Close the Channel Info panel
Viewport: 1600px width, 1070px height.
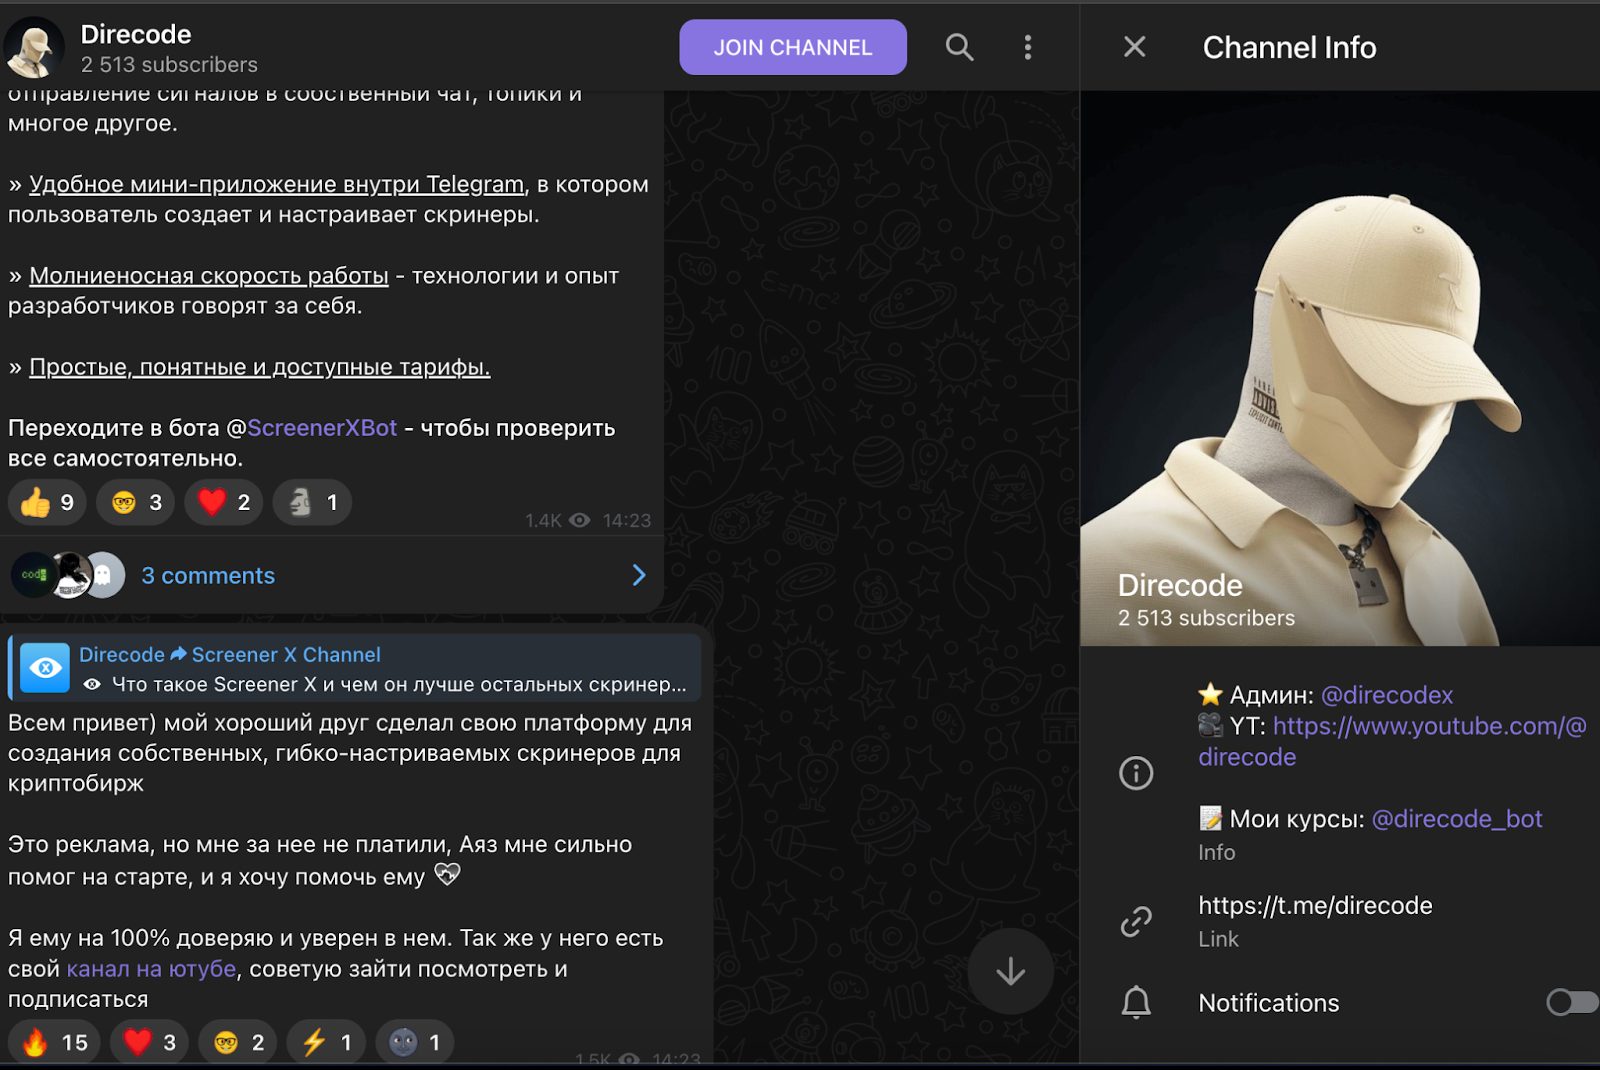1134,47
